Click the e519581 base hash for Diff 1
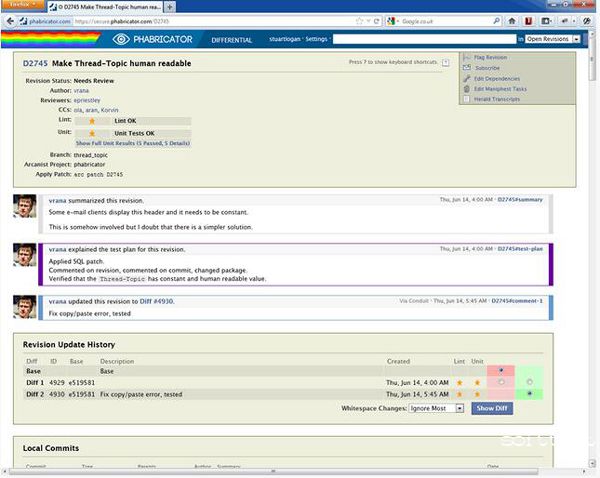The image size is (600, 478). click(82, 383)
